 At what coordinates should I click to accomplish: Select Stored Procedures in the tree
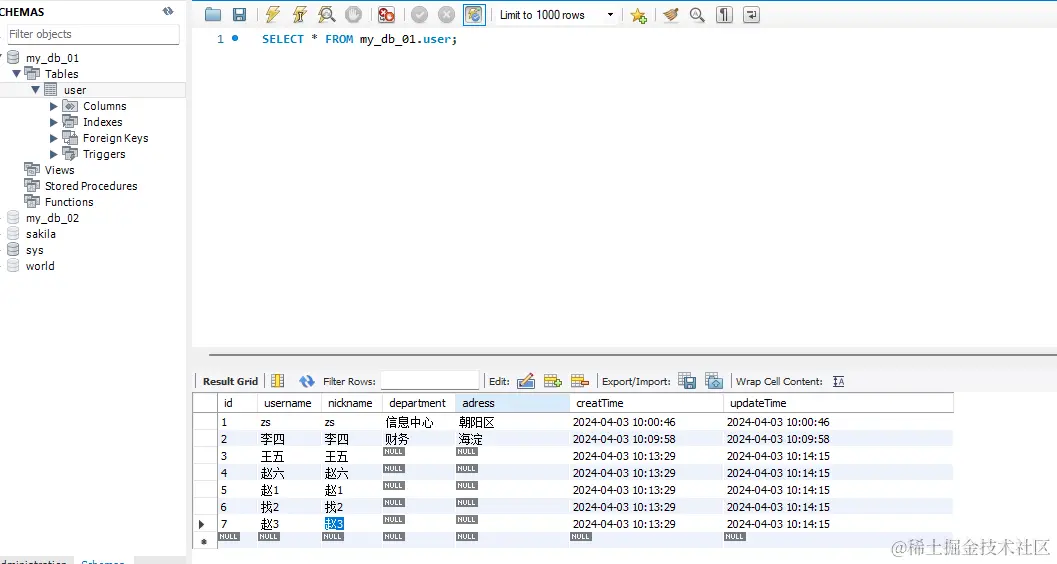tap(91, 186)
